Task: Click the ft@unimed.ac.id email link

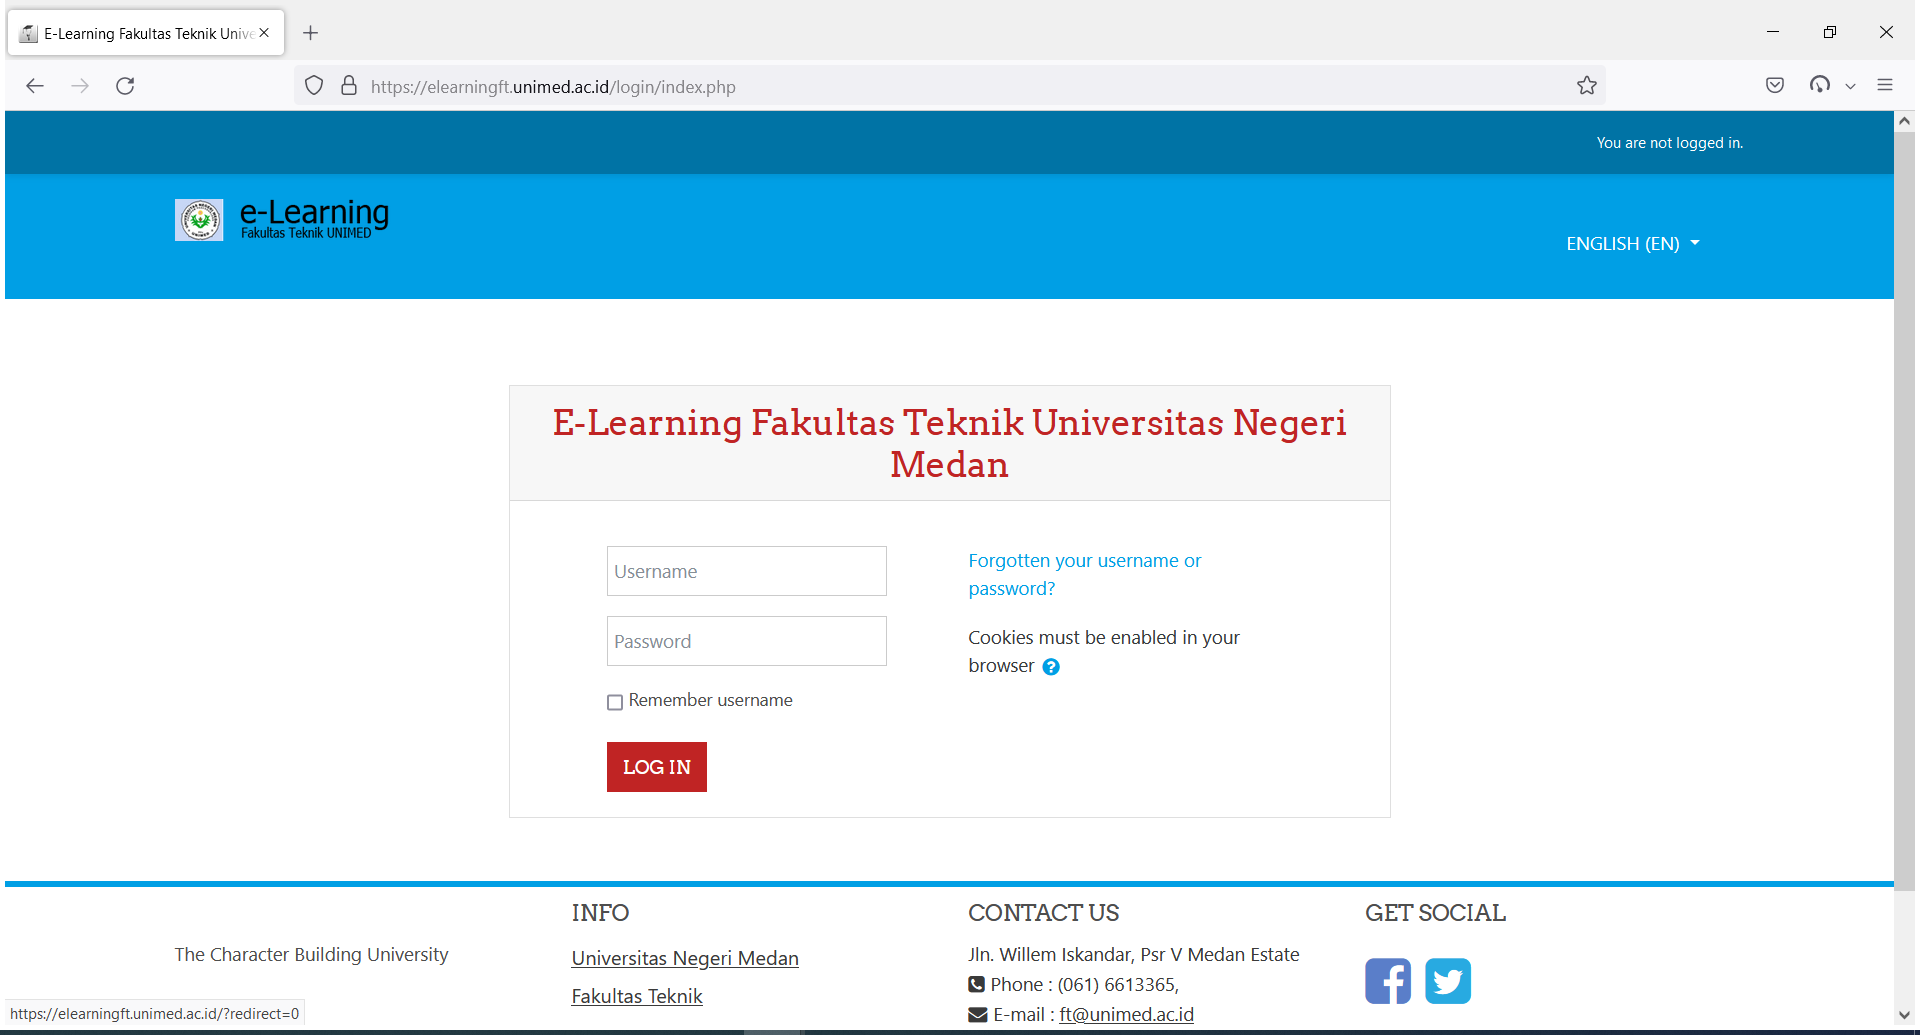Action: tap(1126, 1014)
